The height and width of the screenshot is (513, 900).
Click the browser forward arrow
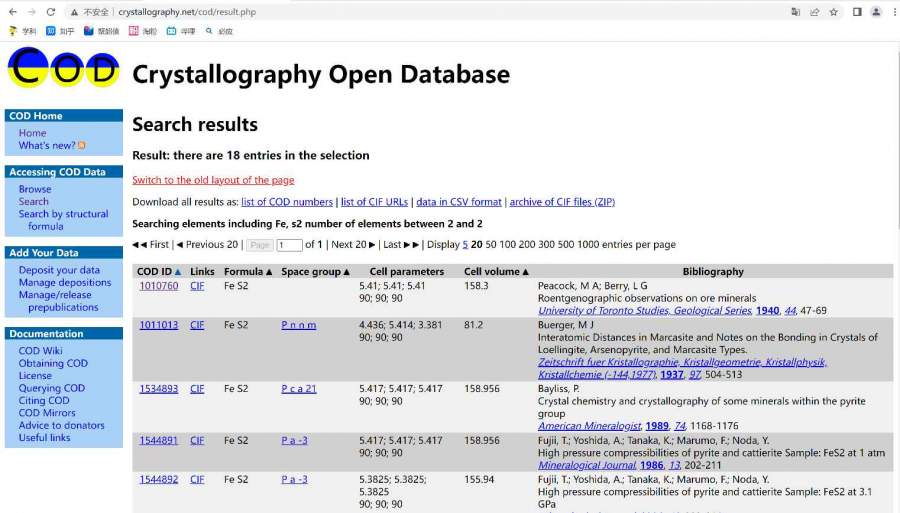32,11
